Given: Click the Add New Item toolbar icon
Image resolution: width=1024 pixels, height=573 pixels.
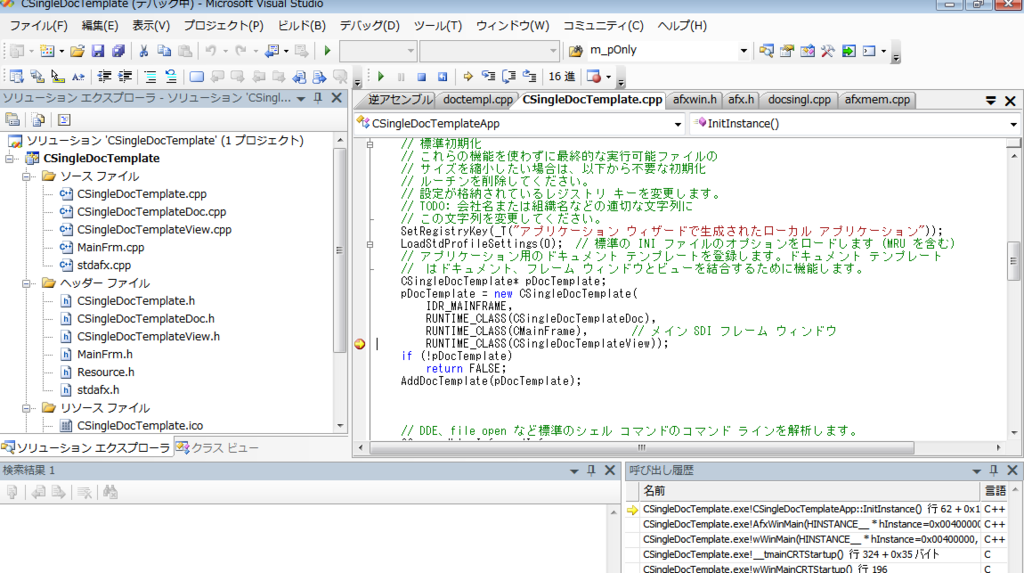Looking at the screenshot, I should pyautogui.click(x=47, y=50).
